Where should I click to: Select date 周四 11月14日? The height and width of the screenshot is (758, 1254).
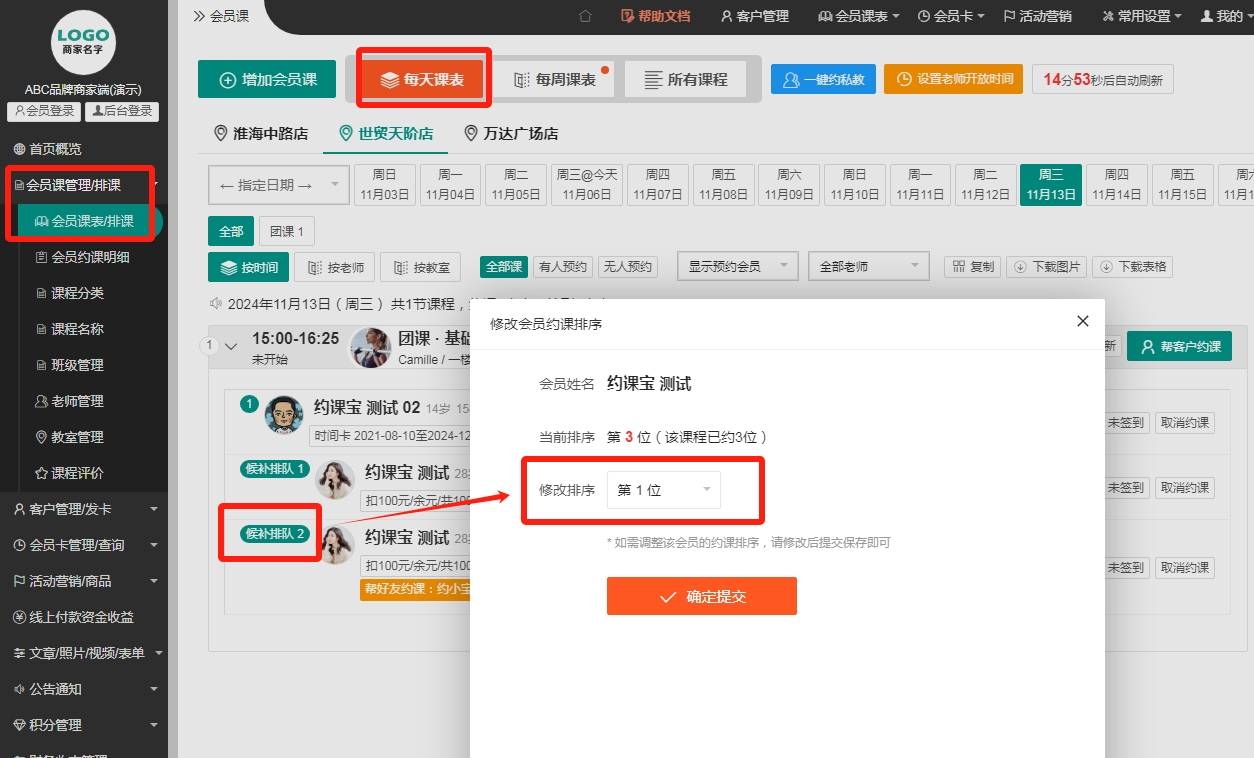[1116, 185]
